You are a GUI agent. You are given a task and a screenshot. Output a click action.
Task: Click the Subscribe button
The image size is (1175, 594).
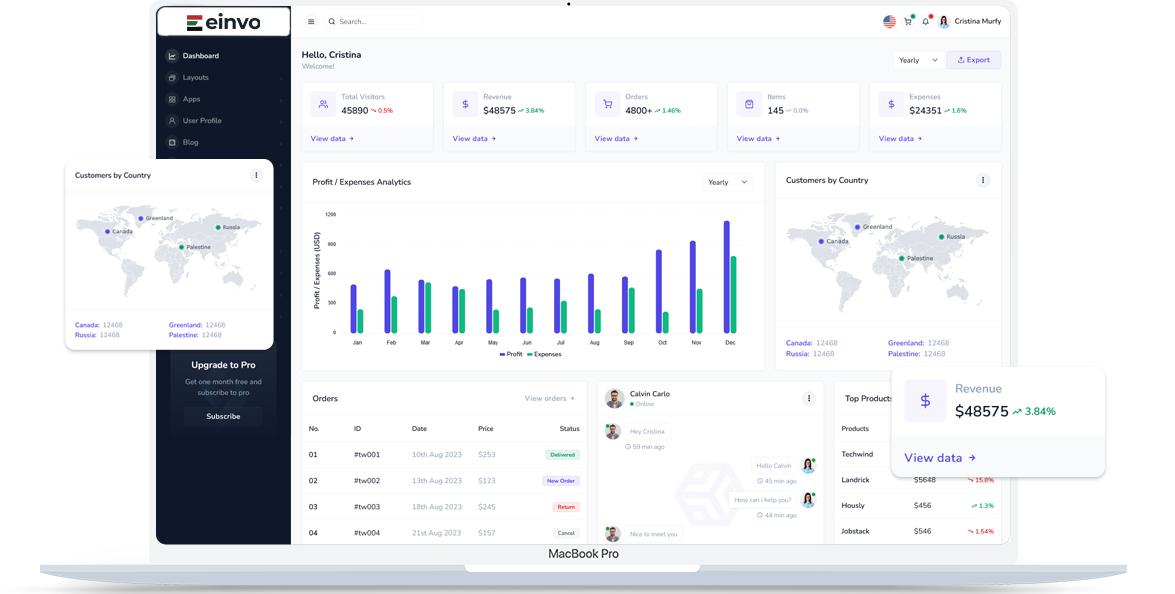coord(223,416)
